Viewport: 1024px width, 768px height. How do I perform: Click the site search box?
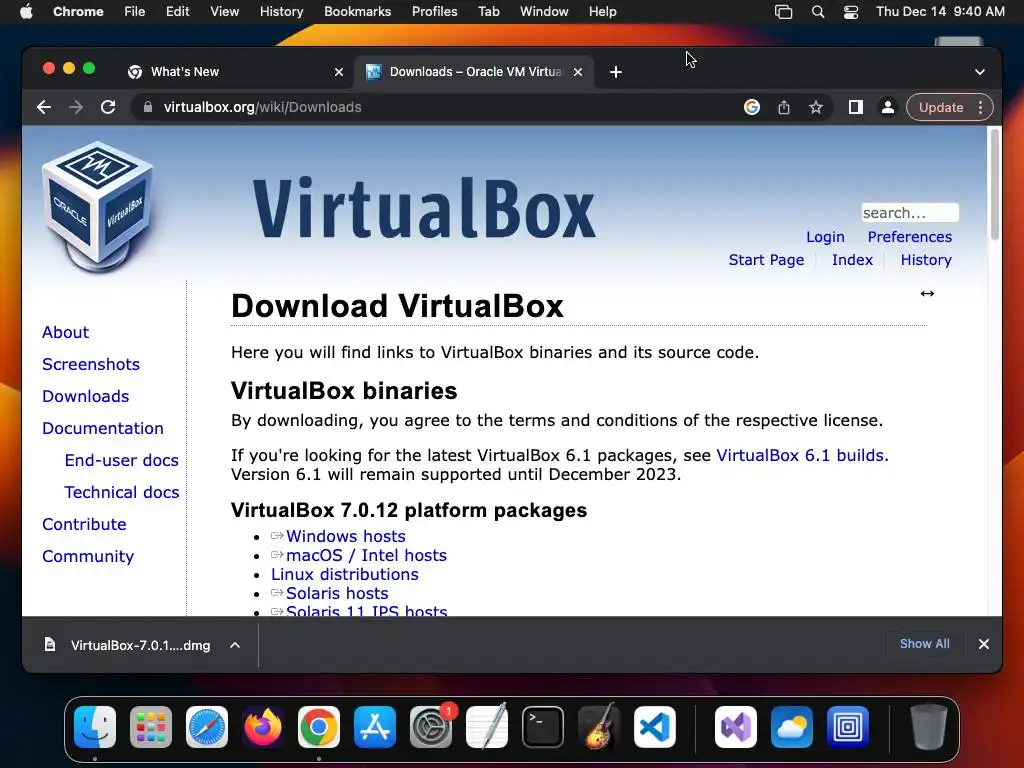tap(910, 213)
